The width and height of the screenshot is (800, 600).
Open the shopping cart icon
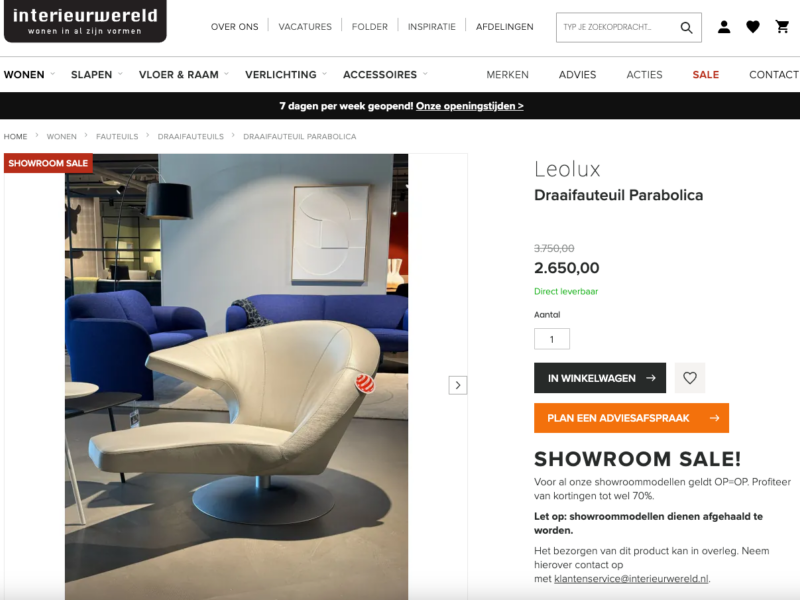click(782, 27)
